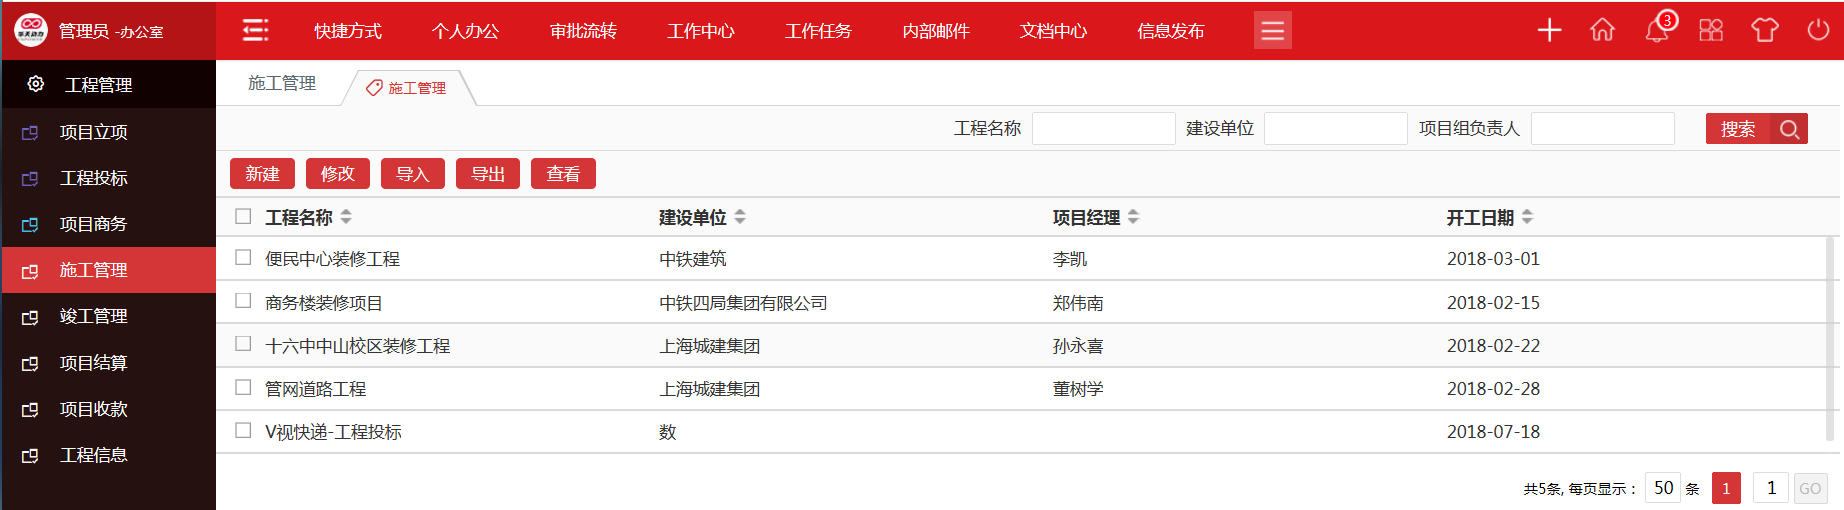Open the theme shirt icon
Image resolution: width=1844 pixels, height=510 pixels.
pos(1764,30)
